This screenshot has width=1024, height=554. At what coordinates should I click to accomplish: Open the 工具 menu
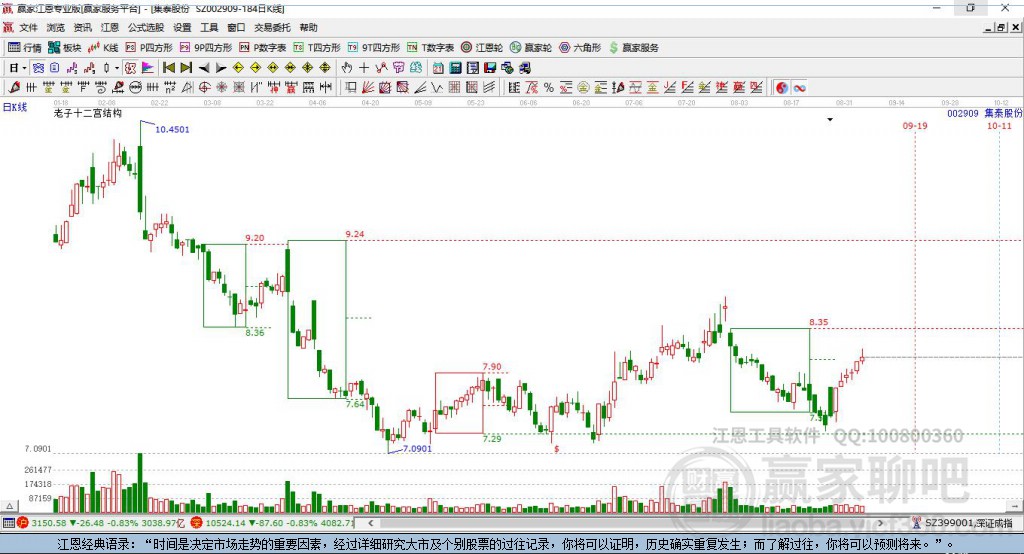pyautogui.click(x=209, y=27)
